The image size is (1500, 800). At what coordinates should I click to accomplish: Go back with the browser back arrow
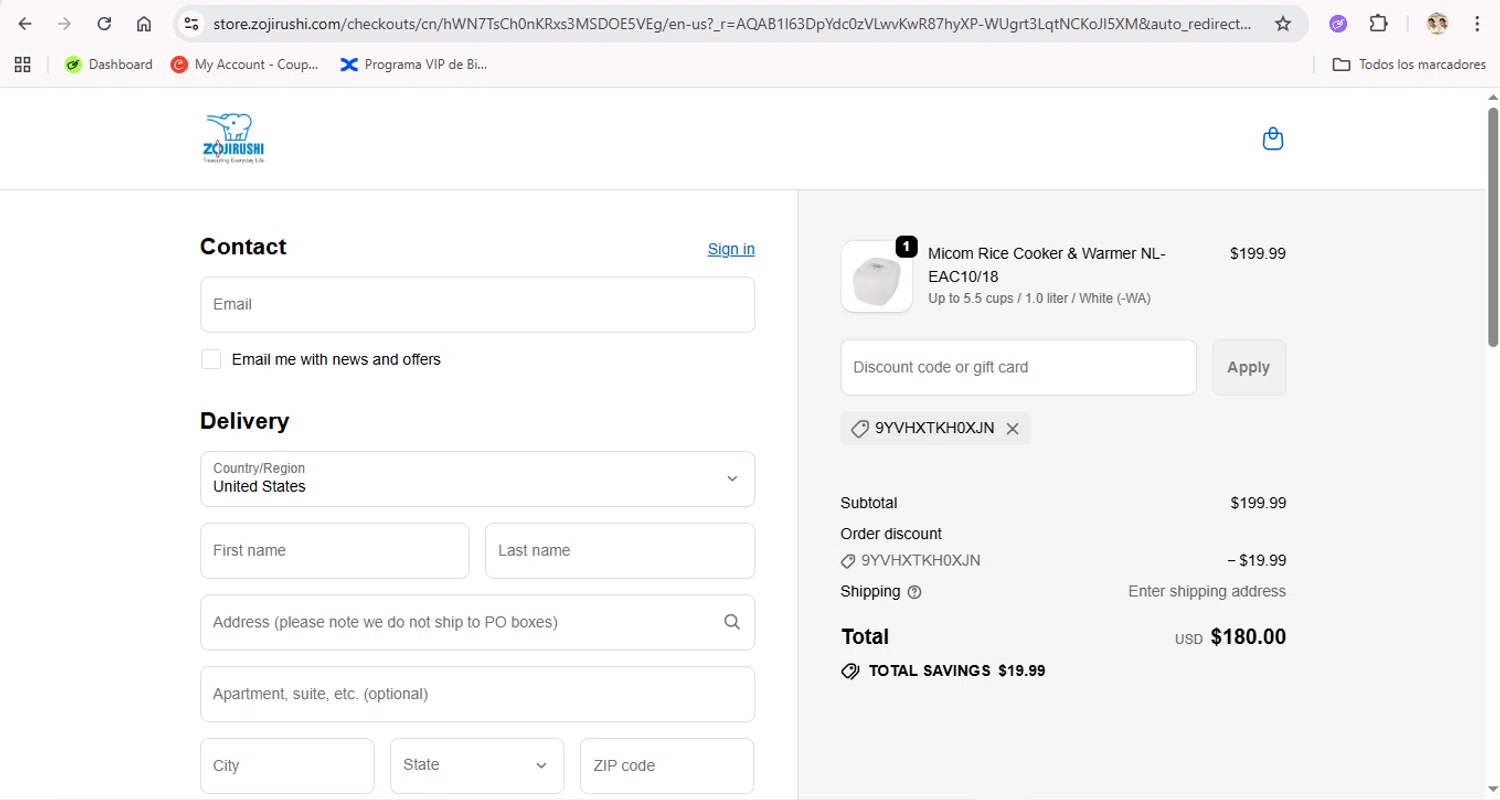pyautogui.click(x=25, y=24)
